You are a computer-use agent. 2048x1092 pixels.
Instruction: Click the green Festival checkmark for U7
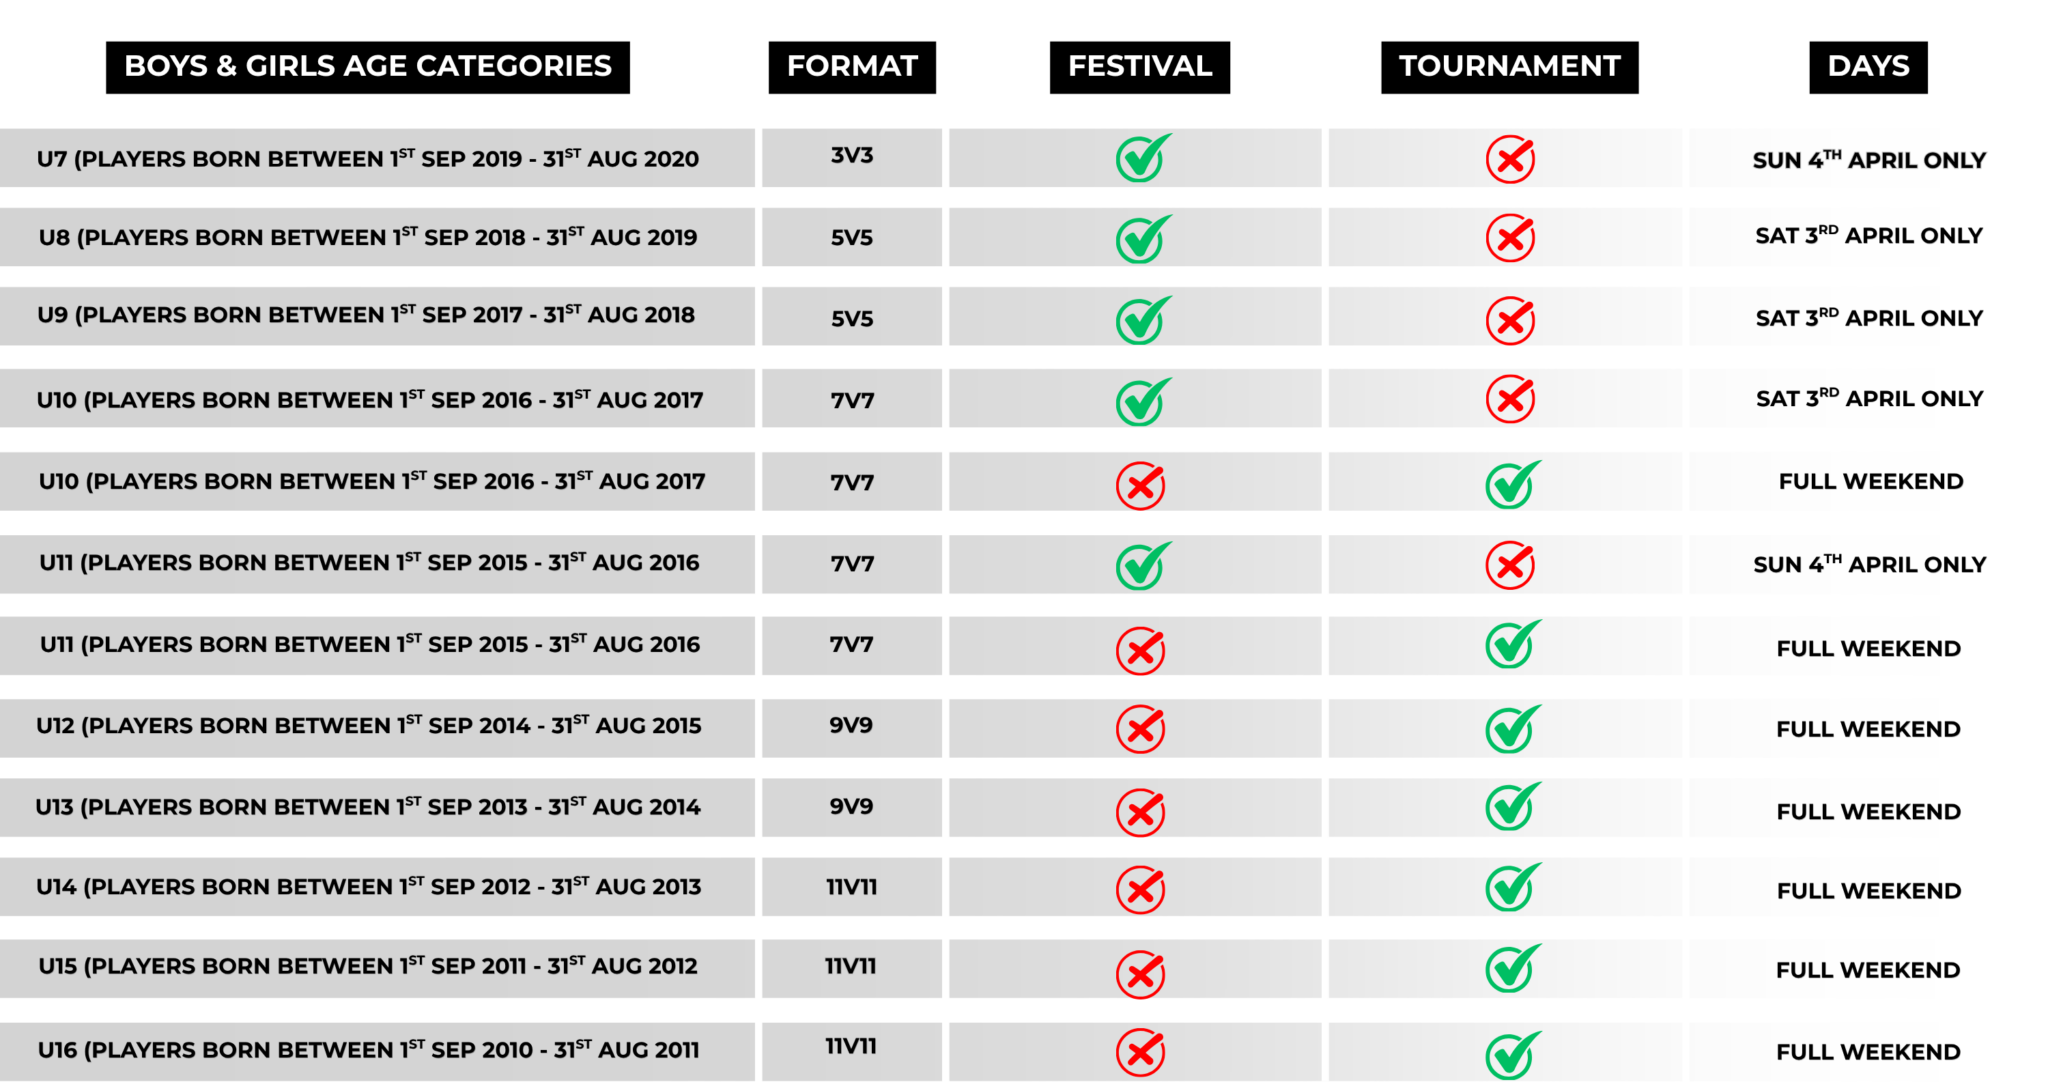[1141, 158]
